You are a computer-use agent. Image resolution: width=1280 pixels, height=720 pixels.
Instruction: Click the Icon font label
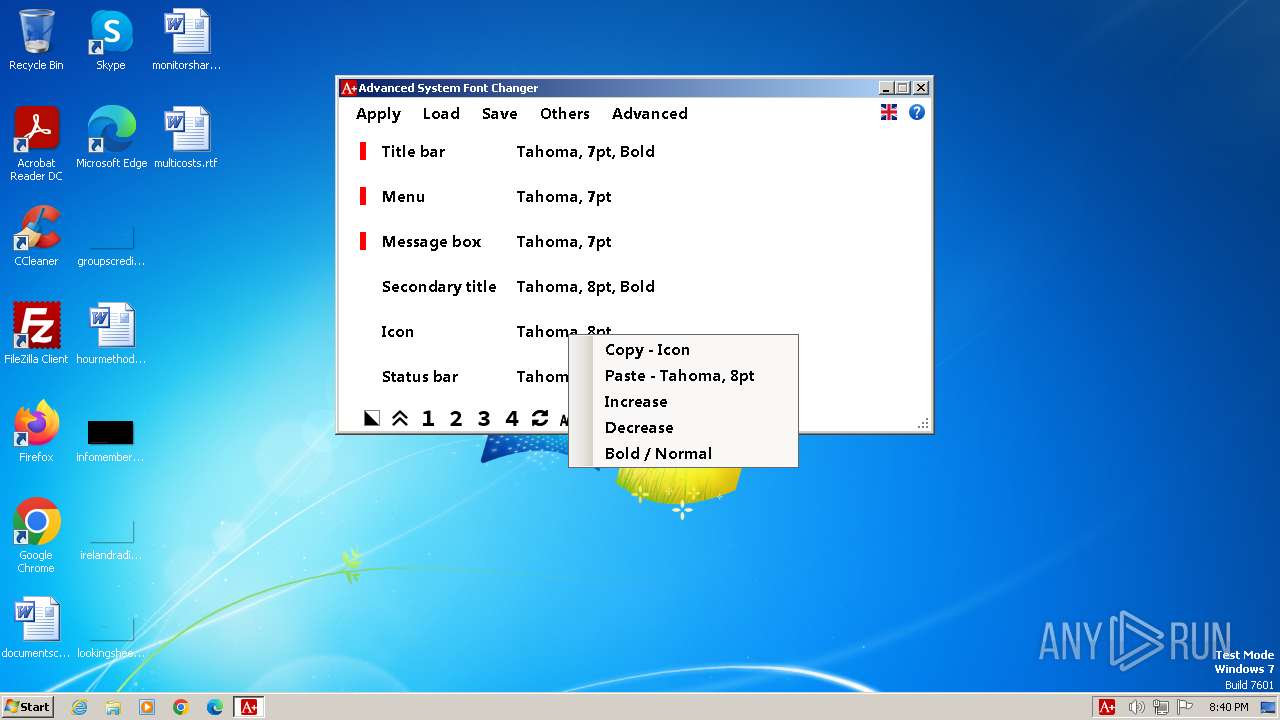(x=397, y=332)
